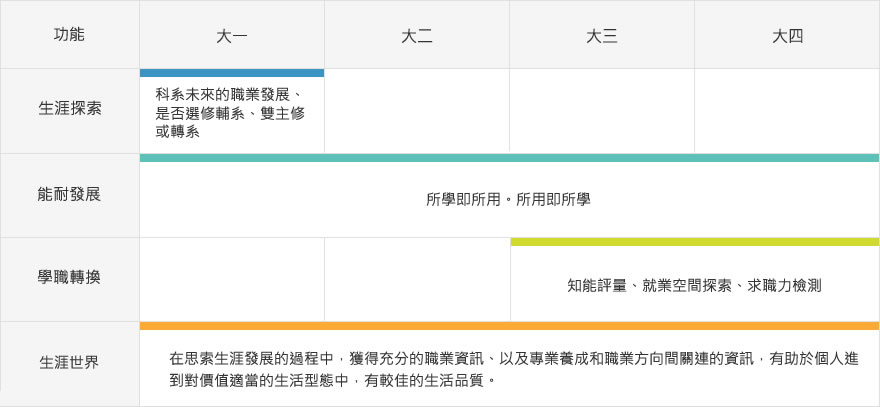Click the orange bar in 生涯世界 row

[509, 325]
